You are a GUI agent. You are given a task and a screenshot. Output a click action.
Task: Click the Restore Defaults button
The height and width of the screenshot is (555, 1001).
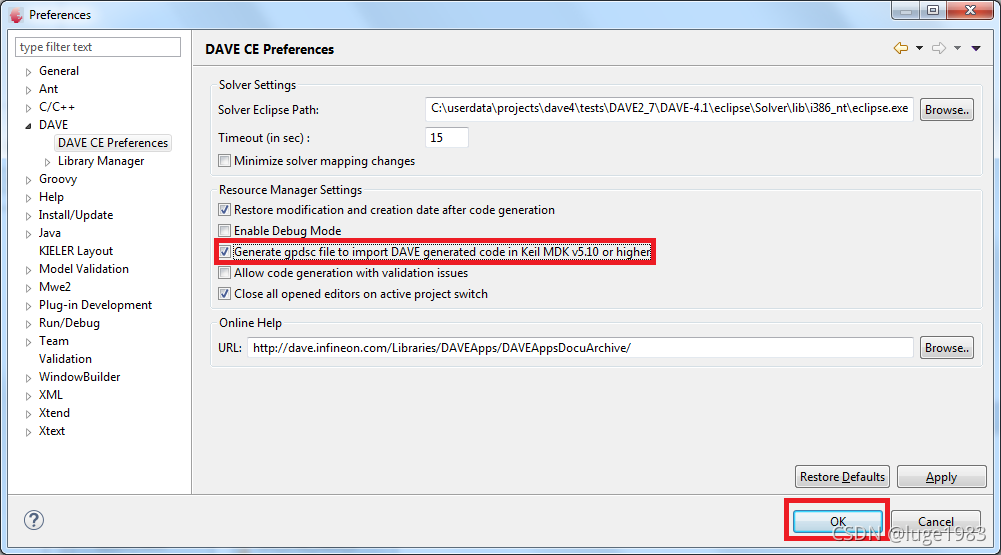pos(842,477)
